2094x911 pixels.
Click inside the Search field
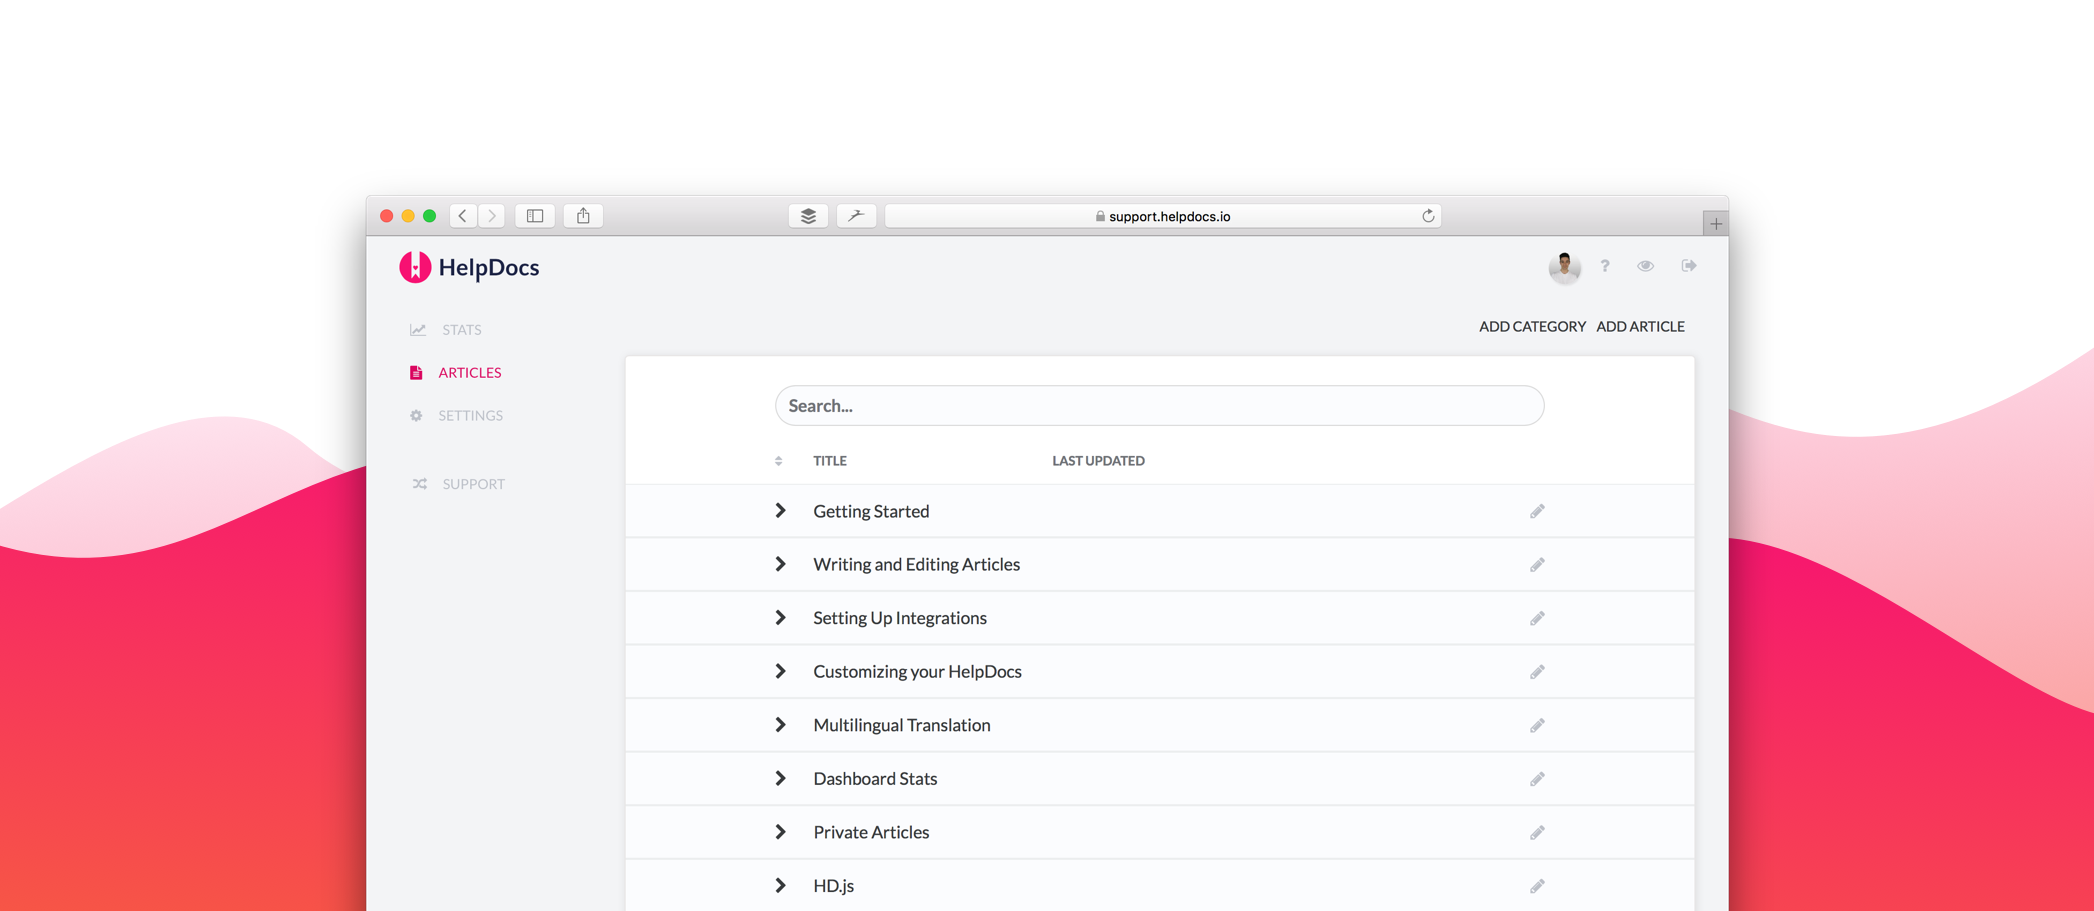pos(1159,405)
